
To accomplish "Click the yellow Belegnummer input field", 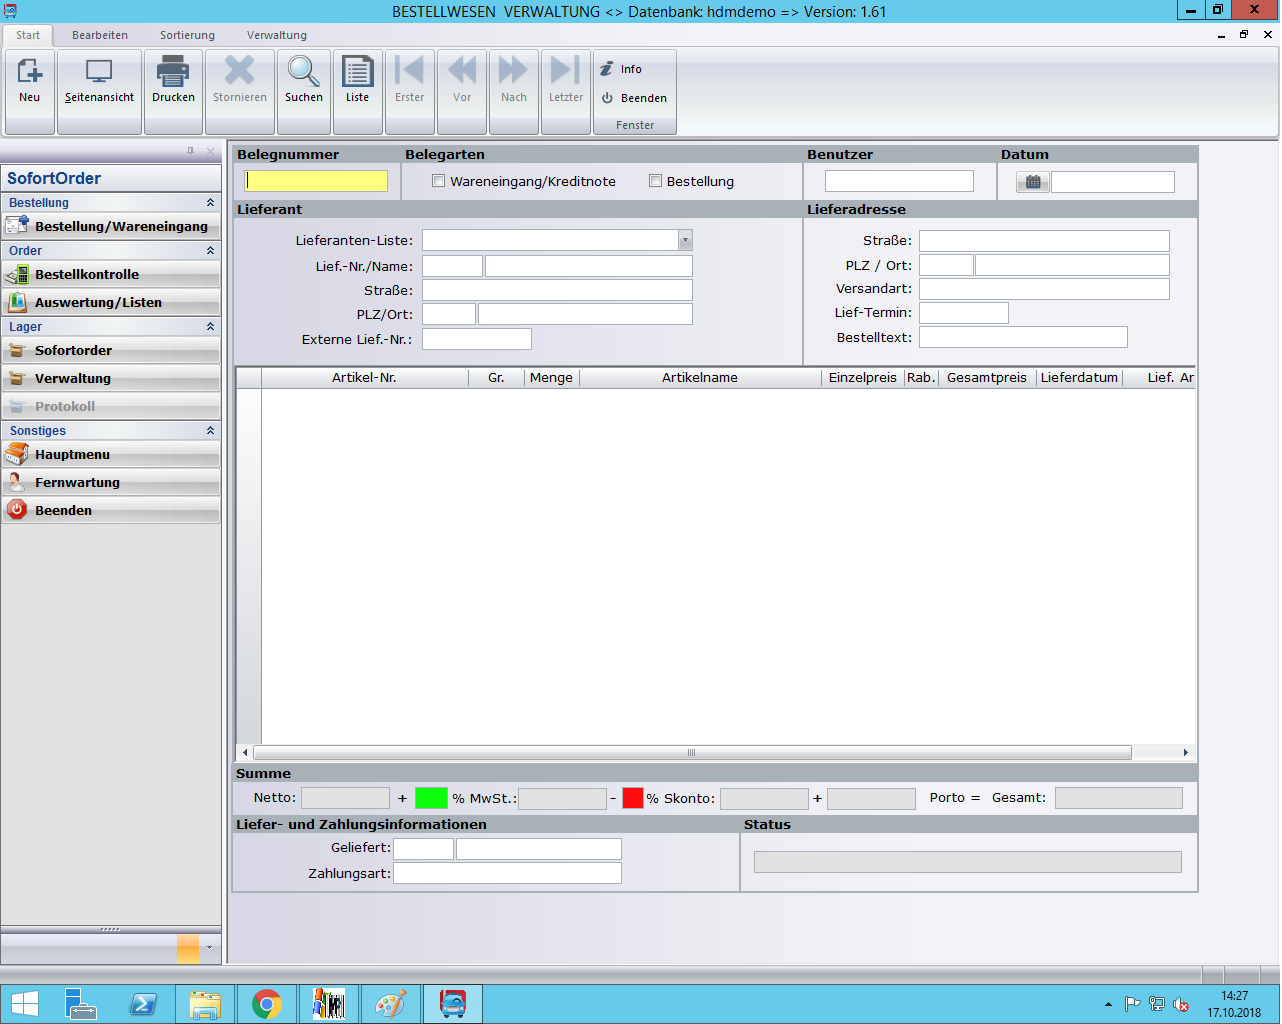I will [x=316, y=181].
